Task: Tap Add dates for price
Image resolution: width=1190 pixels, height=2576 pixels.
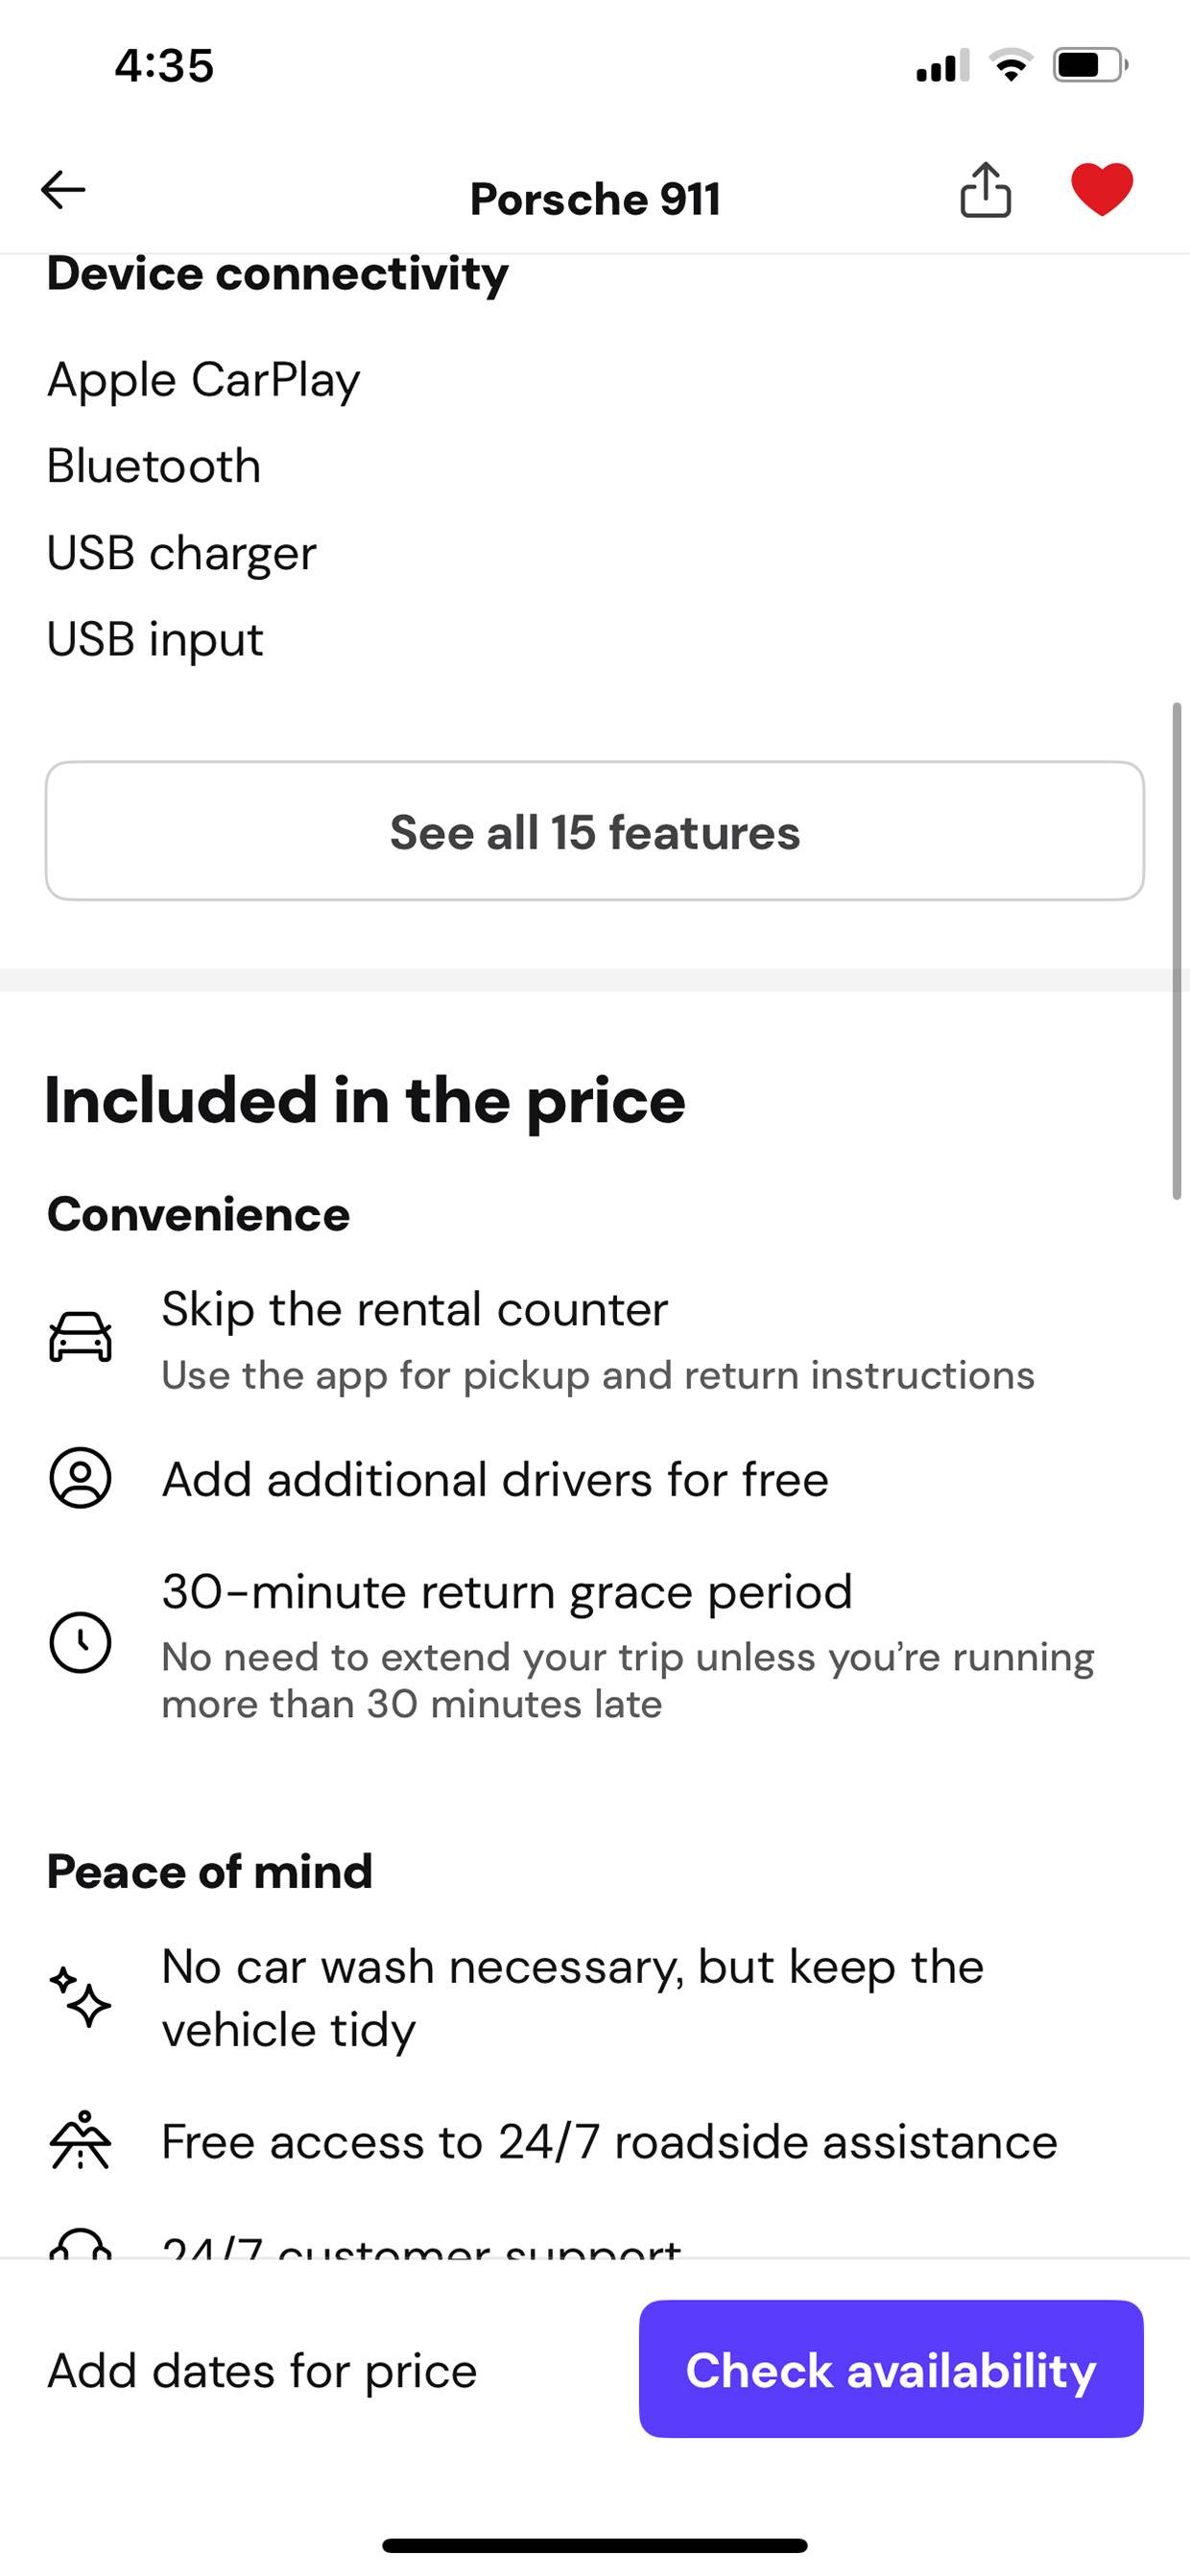Action: click(262, 2370)
